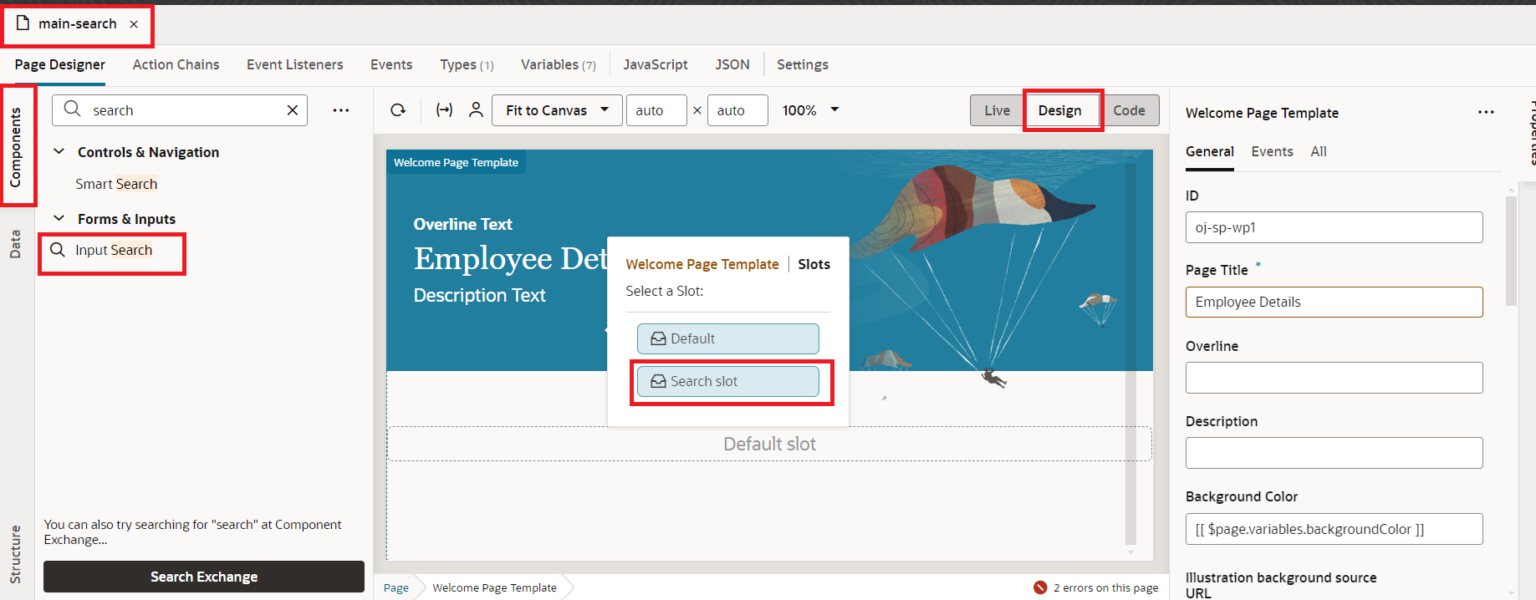
Task: Select the General properties tab
Action: click(x=1209, y=152)
